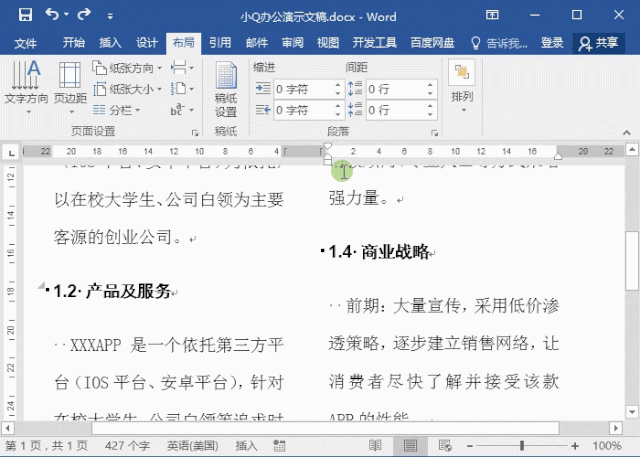Click the spacing-before value field
The height and width of the screenshot is (457, 640).
click(x=396, y=89)
